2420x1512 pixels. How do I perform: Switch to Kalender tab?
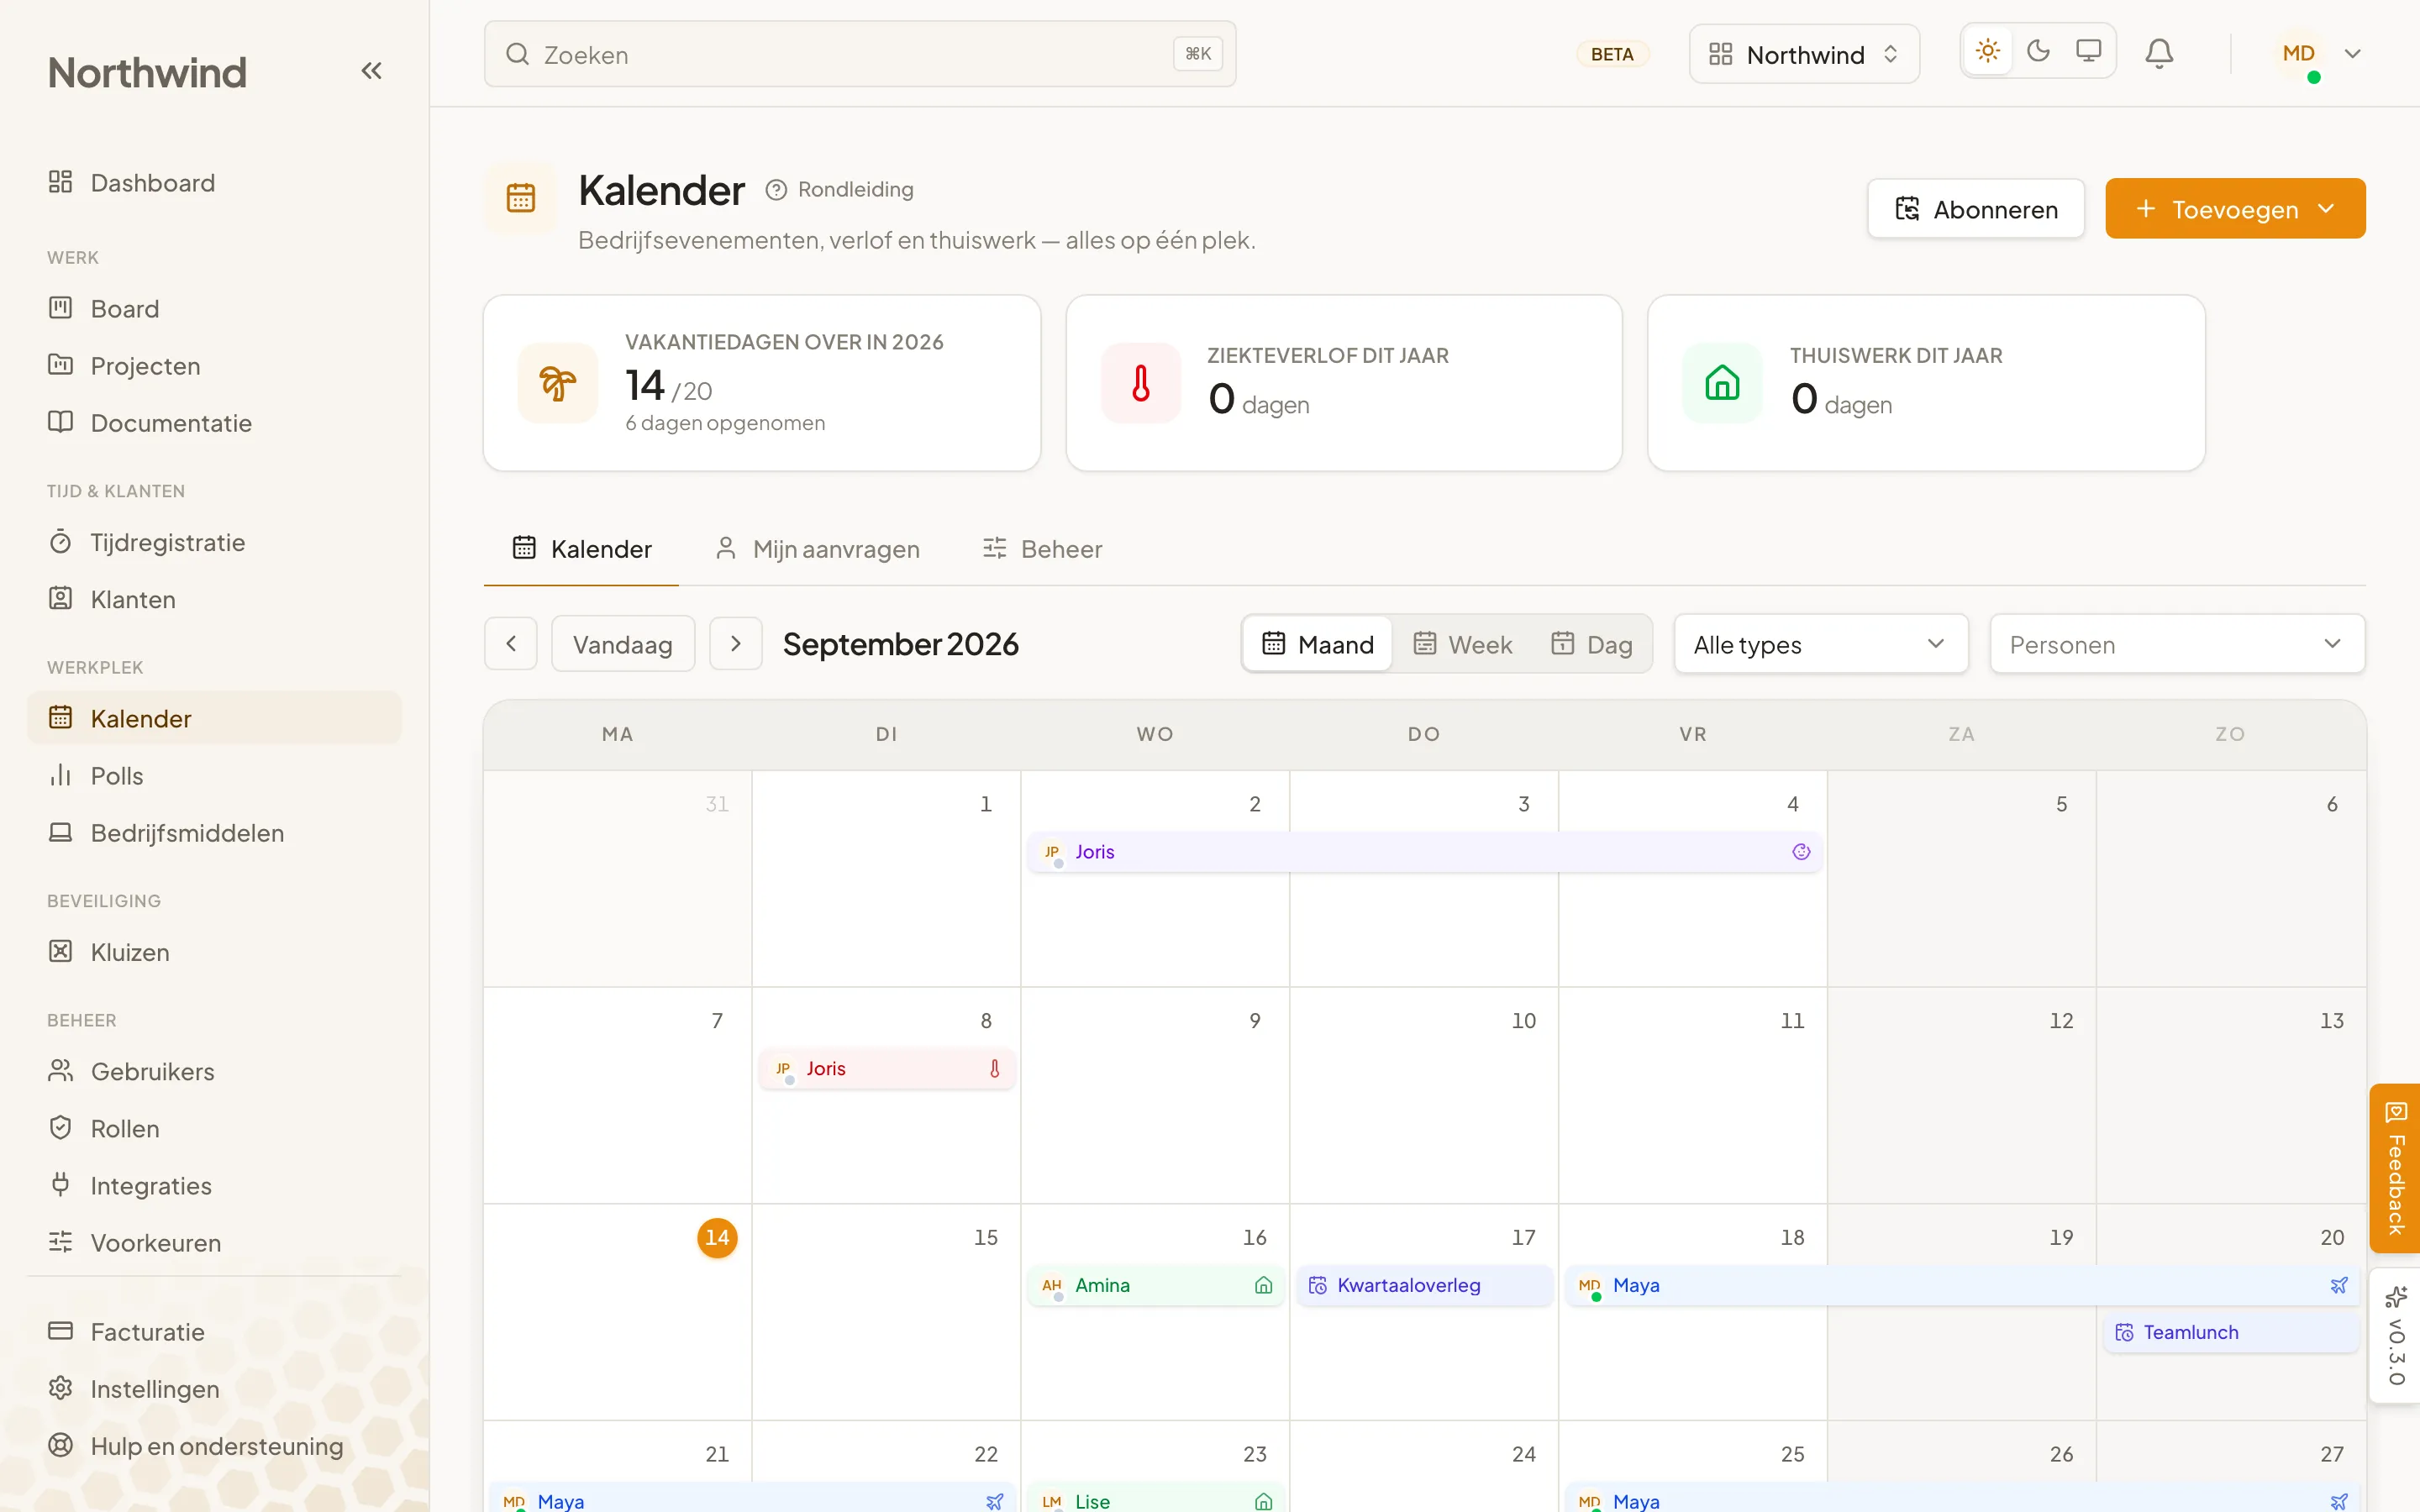click(x=581, y=549)
